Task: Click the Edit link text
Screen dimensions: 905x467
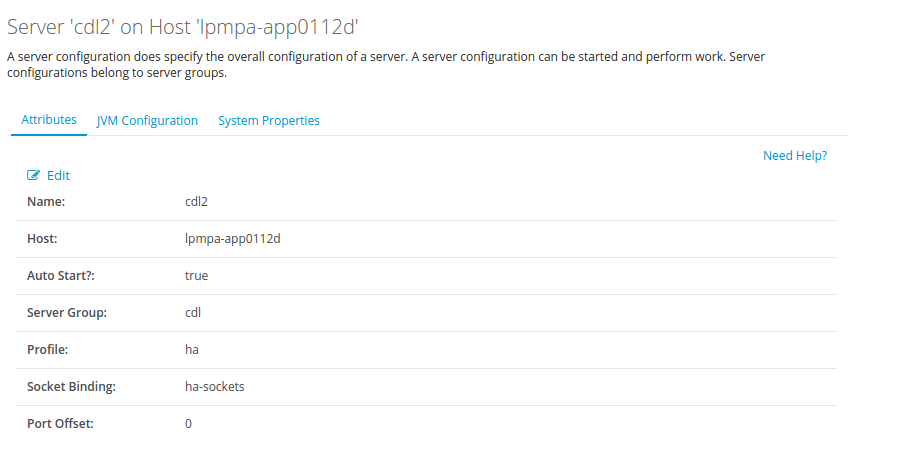Action: point(58,175)
